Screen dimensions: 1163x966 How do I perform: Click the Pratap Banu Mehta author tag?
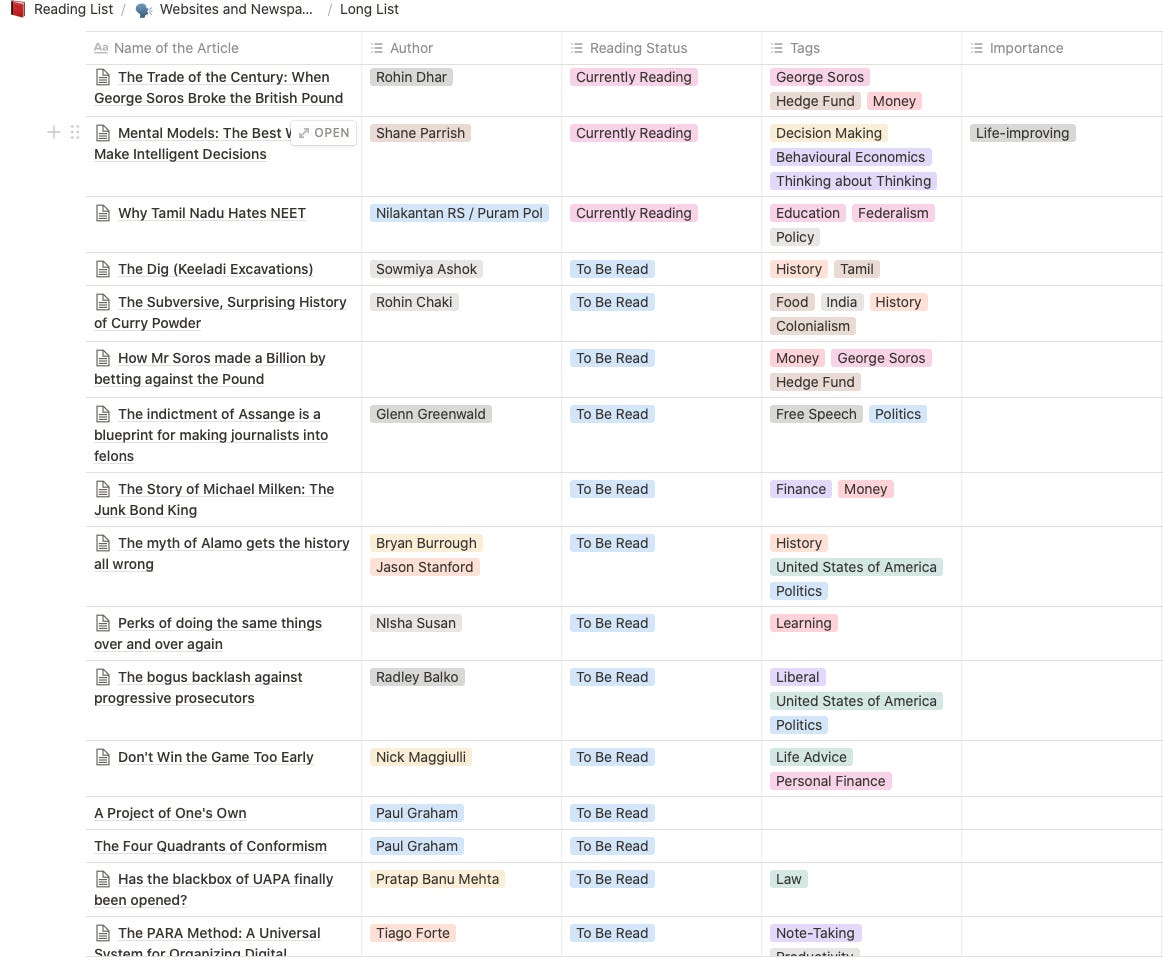pos(437,879)
